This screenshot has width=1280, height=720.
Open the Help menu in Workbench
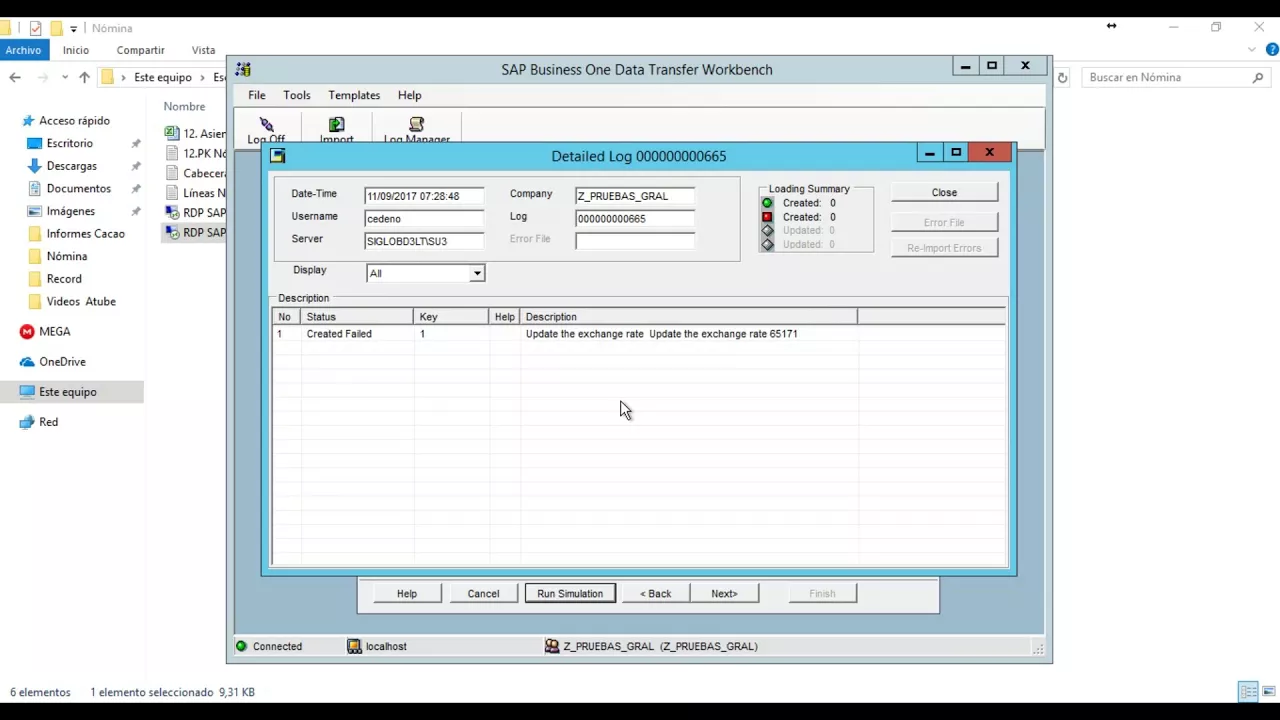(x=410, y=95)
